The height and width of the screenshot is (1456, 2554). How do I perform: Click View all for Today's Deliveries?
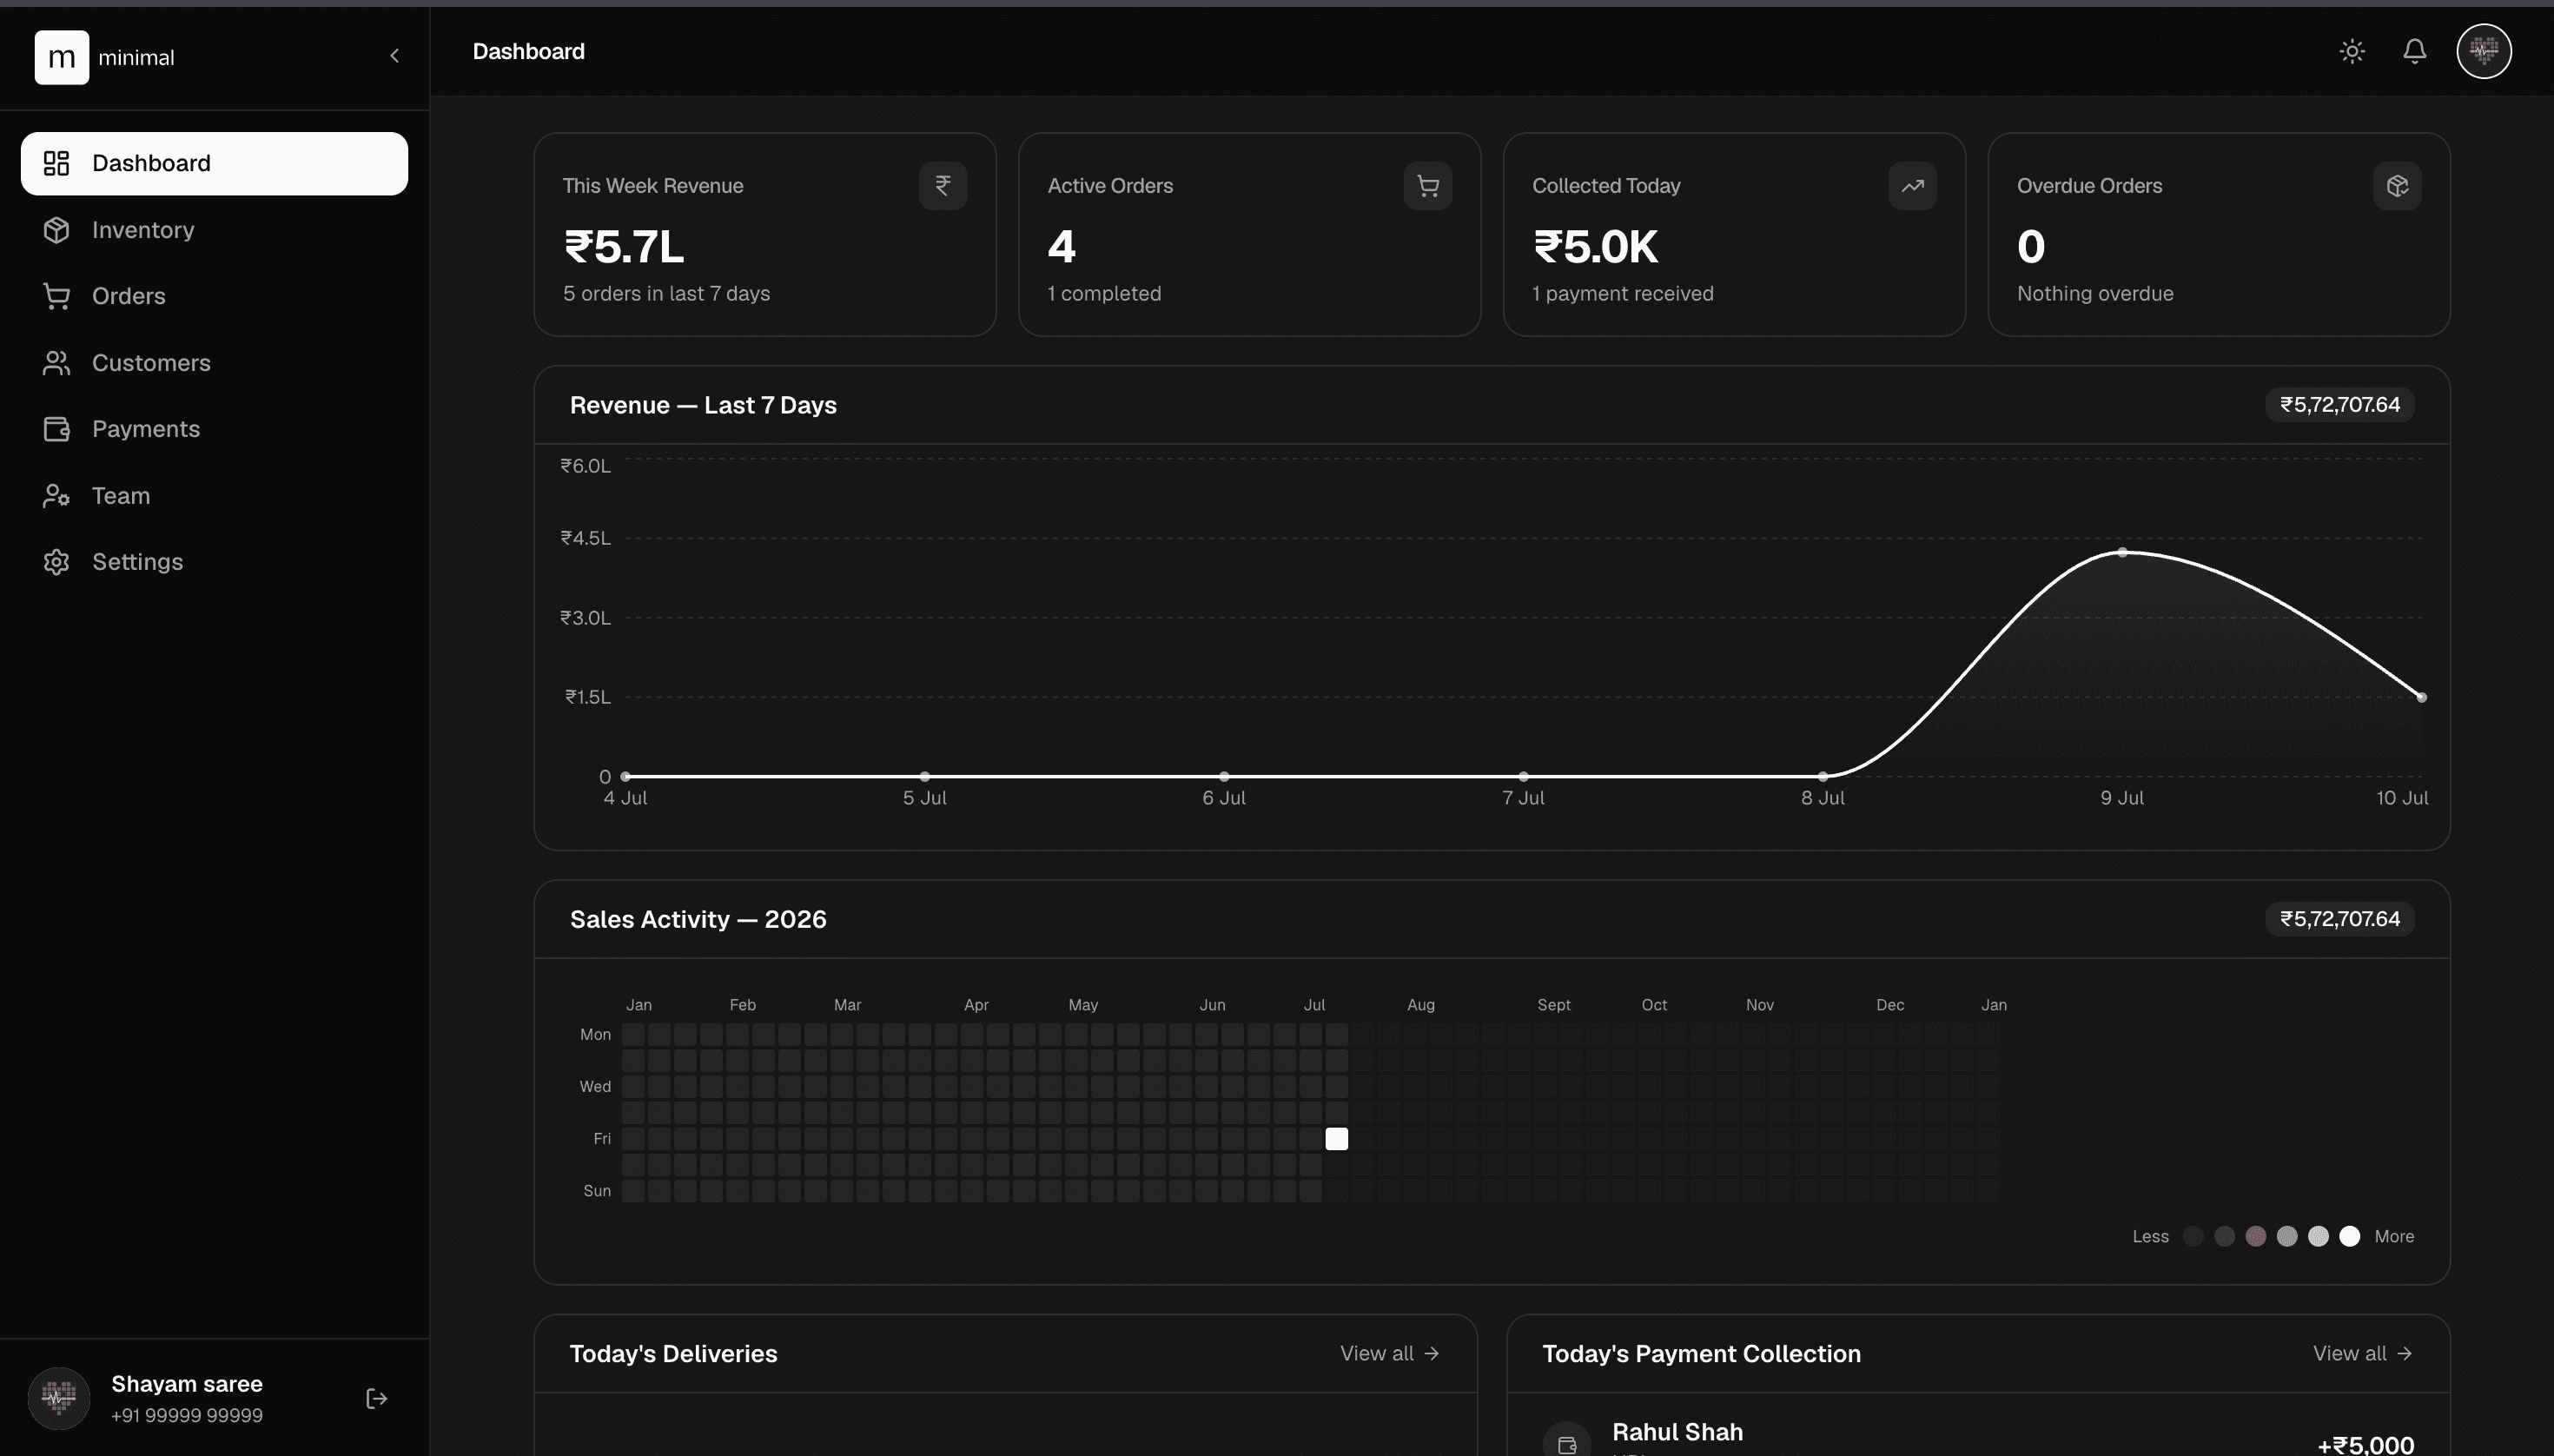coord(1390,1353)
